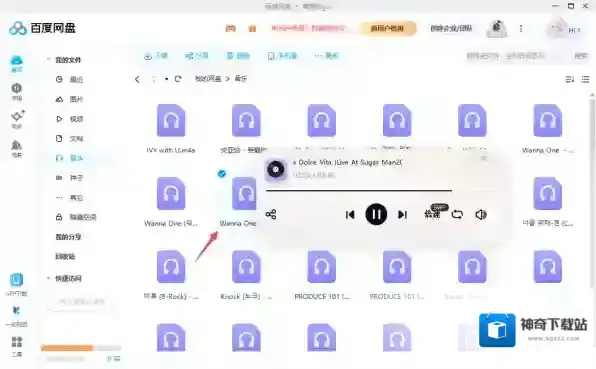Go to 我的网盘 breadcrumb root
This screenshot has height=369, width=596.
[208, 79]
